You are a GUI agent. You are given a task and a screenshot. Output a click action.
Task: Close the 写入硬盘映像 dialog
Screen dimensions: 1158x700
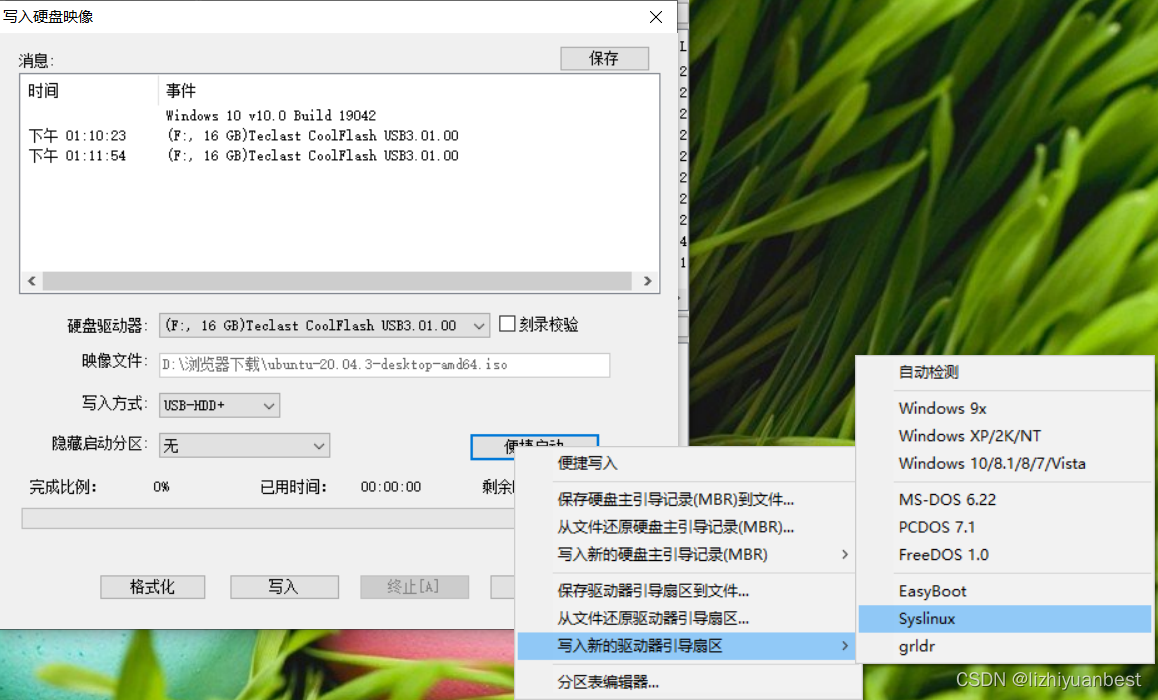point(656,17)
